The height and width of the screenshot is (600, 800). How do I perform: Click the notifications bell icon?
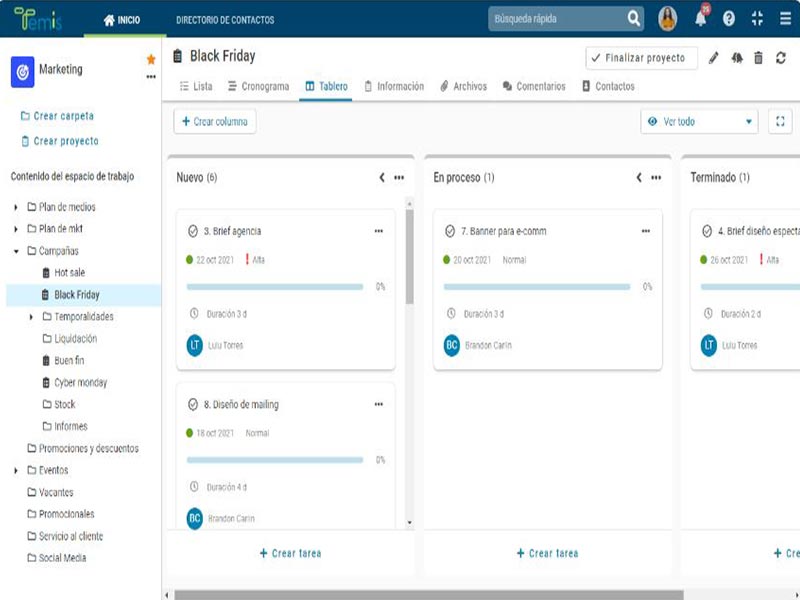tap(700, 19)
